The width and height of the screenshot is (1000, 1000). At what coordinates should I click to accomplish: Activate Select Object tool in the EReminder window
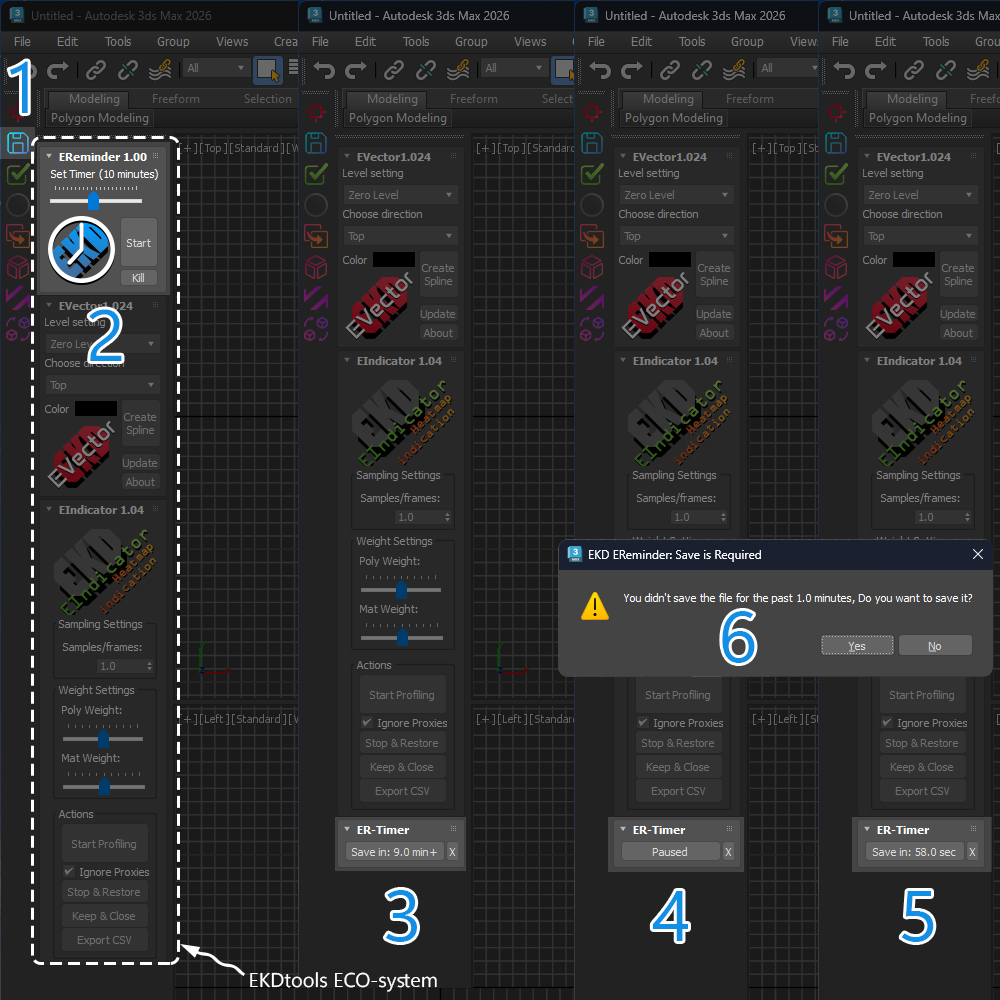point(268,70)
